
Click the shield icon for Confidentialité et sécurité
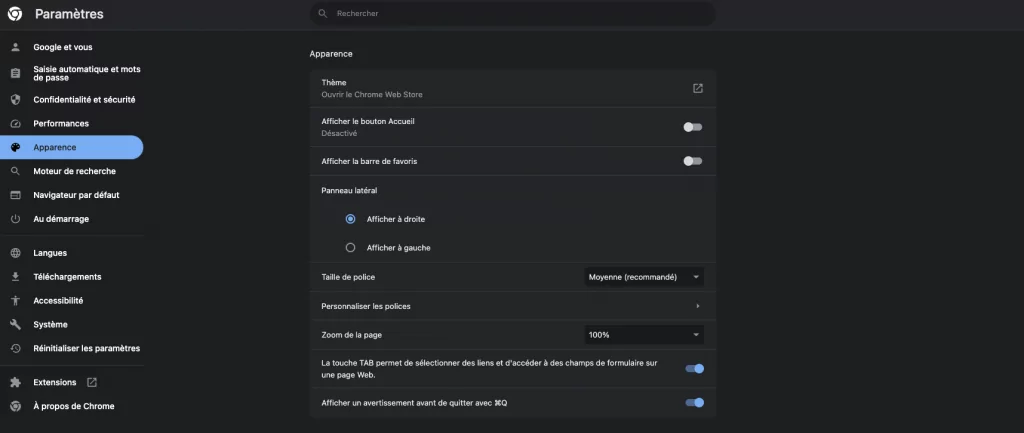click(15, 100)
